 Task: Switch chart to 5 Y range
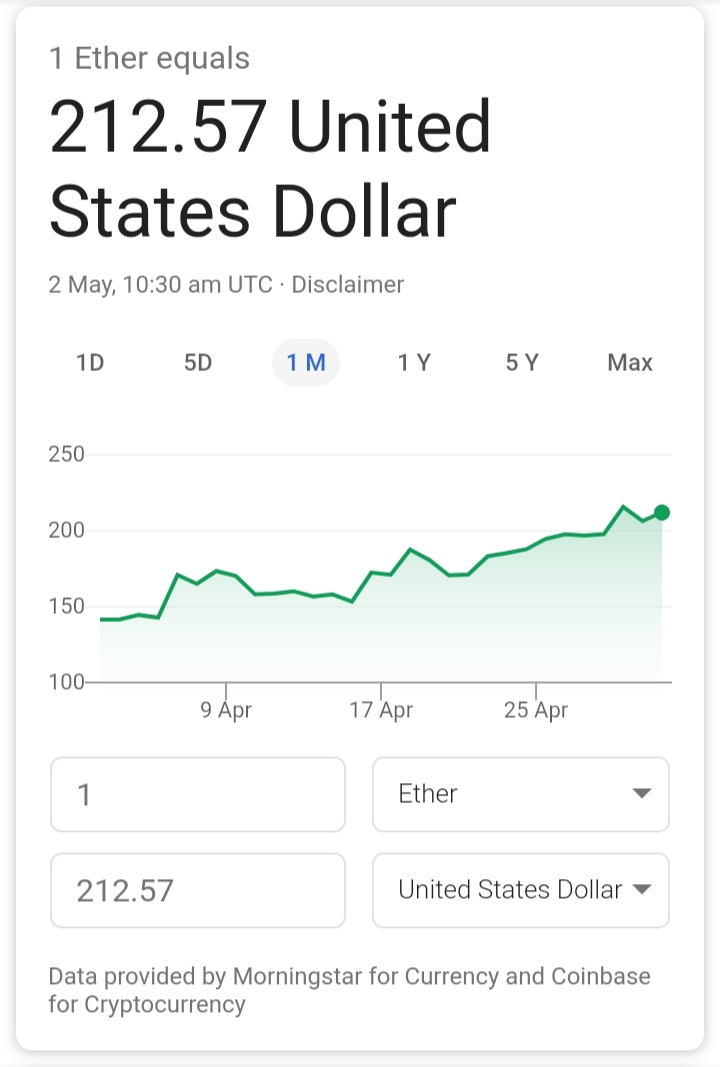522,363
